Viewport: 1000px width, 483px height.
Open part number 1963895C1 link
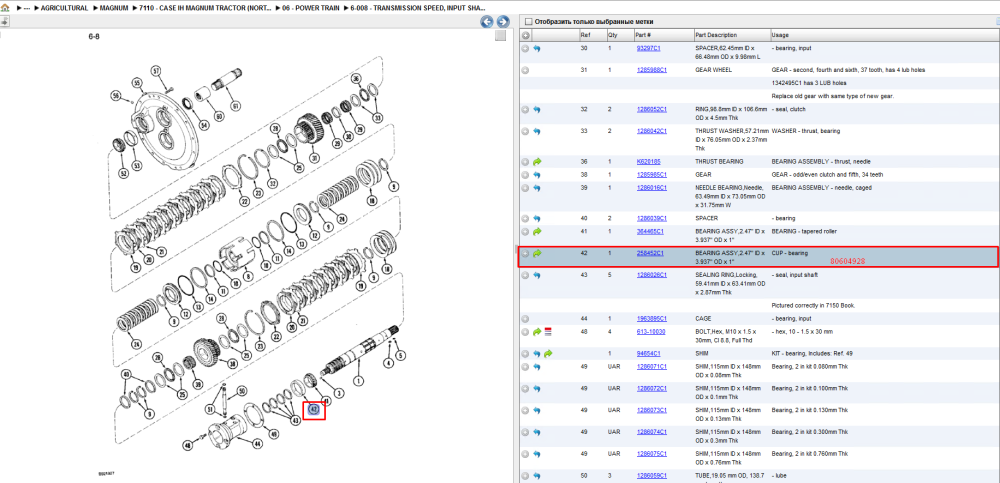coord(651,318)
